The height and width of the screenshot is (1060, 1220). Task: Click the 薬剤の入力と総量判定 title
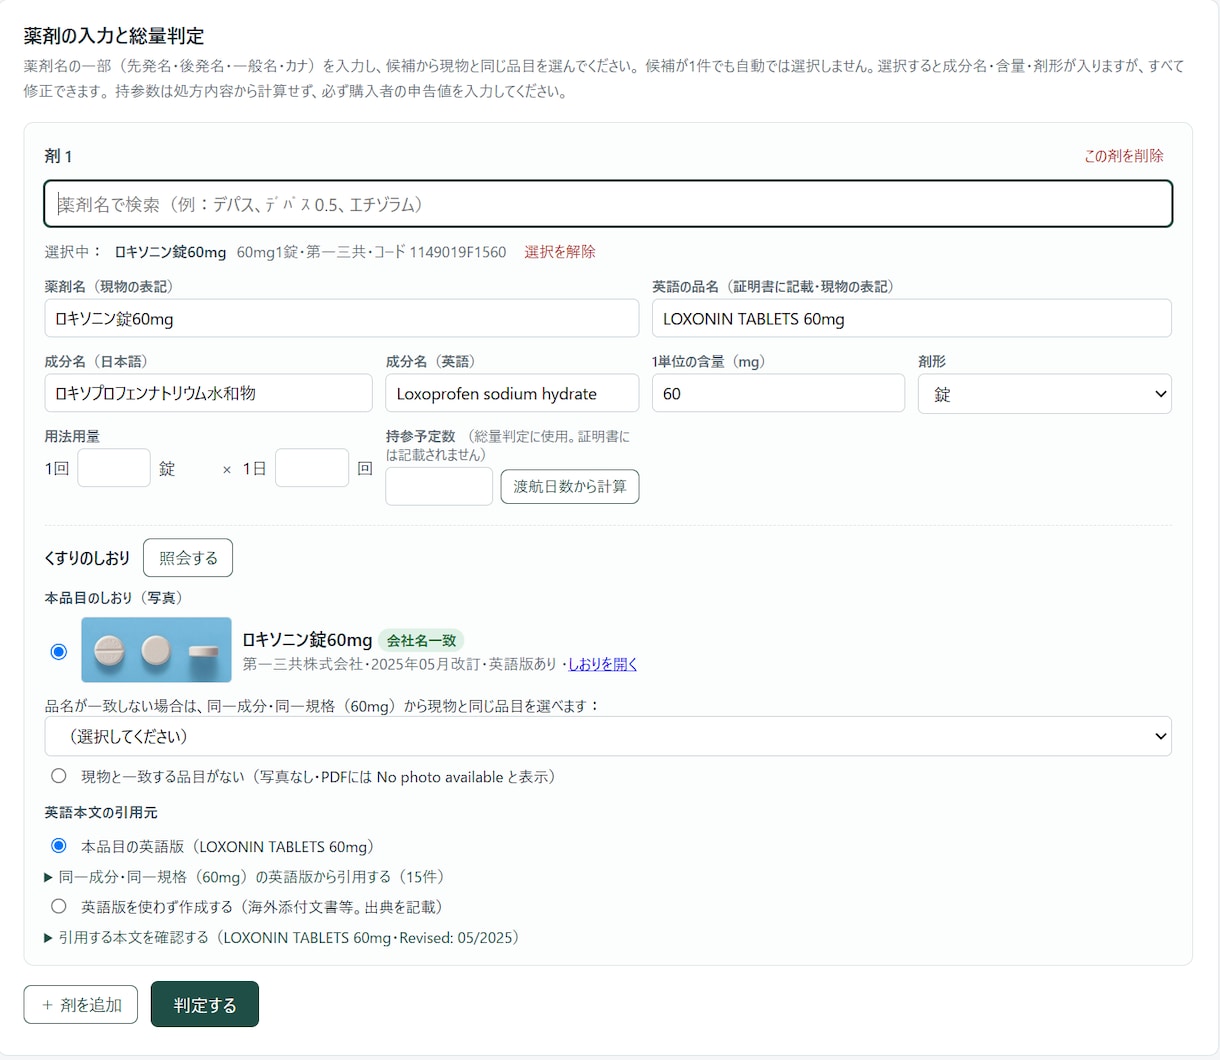point(114,36)
